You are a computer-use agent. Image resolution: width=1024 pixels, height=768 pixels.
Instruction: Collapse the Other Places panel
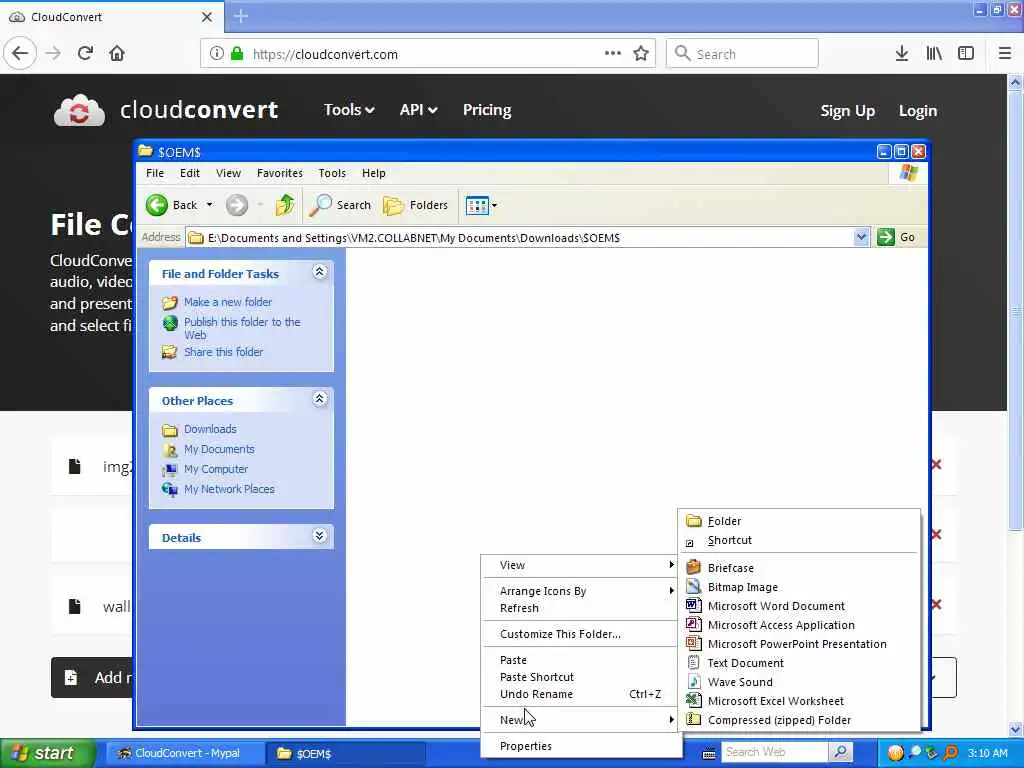coord(319,399)
